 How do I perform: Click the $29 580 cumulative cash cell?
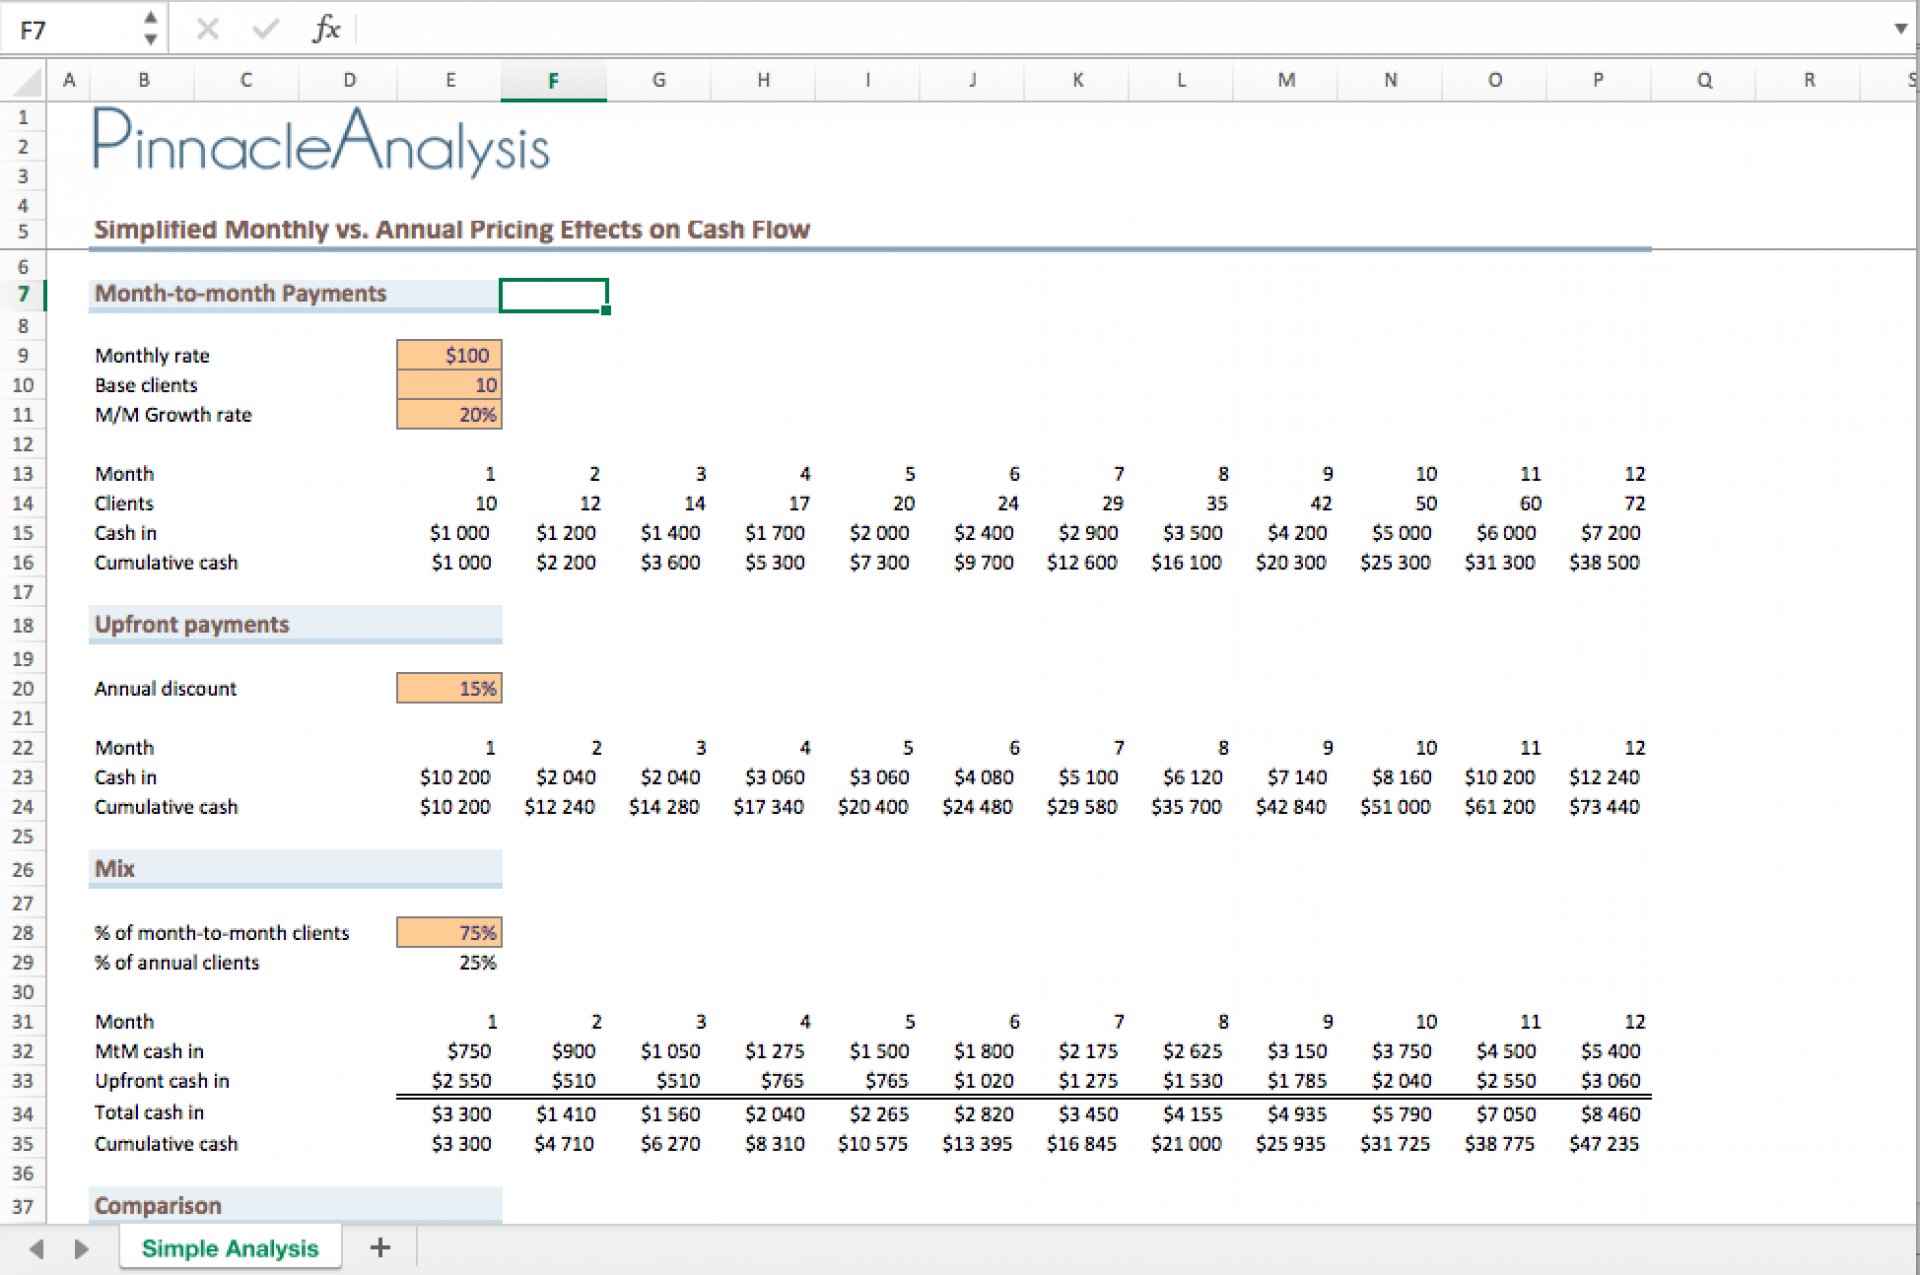click(1077, 807)
